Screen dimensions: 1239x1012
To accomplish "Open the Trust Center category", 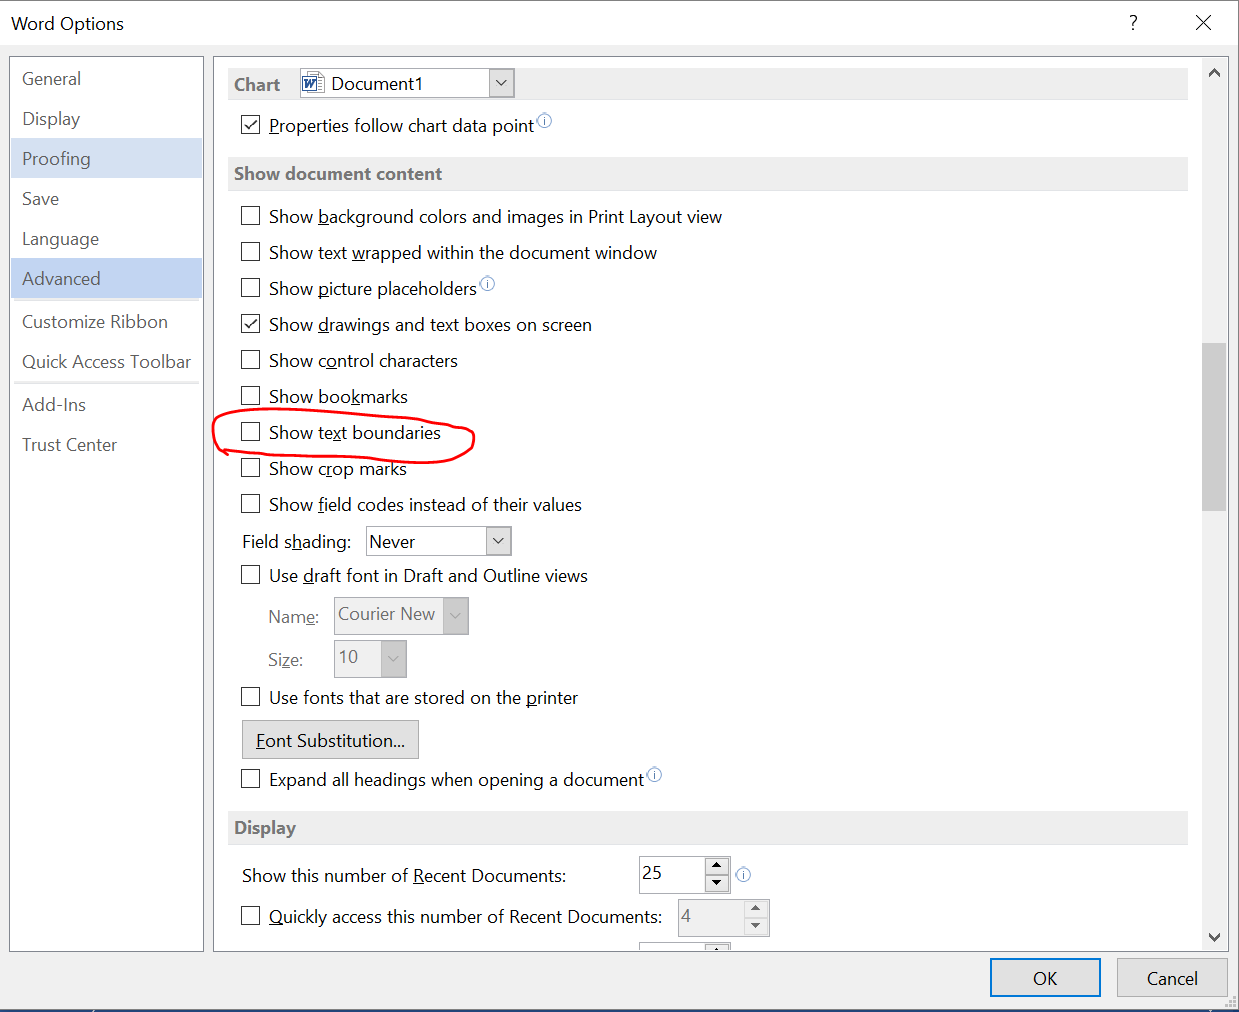I will pyautogui.click(x=106, y=445).
